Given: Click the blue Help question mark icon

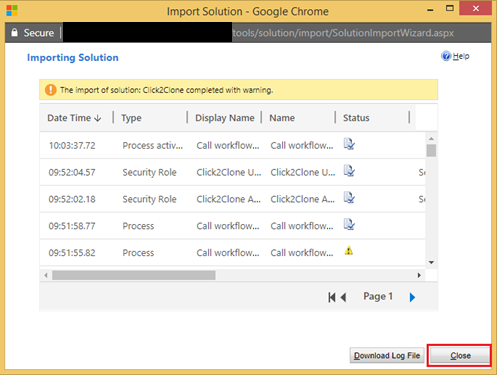Looking at the screenshot, I should (446, 56).
